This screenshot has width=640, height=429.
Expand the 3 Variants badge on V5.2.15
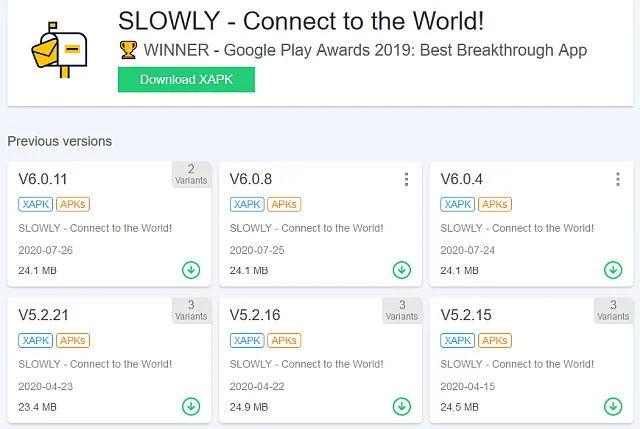point(613,311)
